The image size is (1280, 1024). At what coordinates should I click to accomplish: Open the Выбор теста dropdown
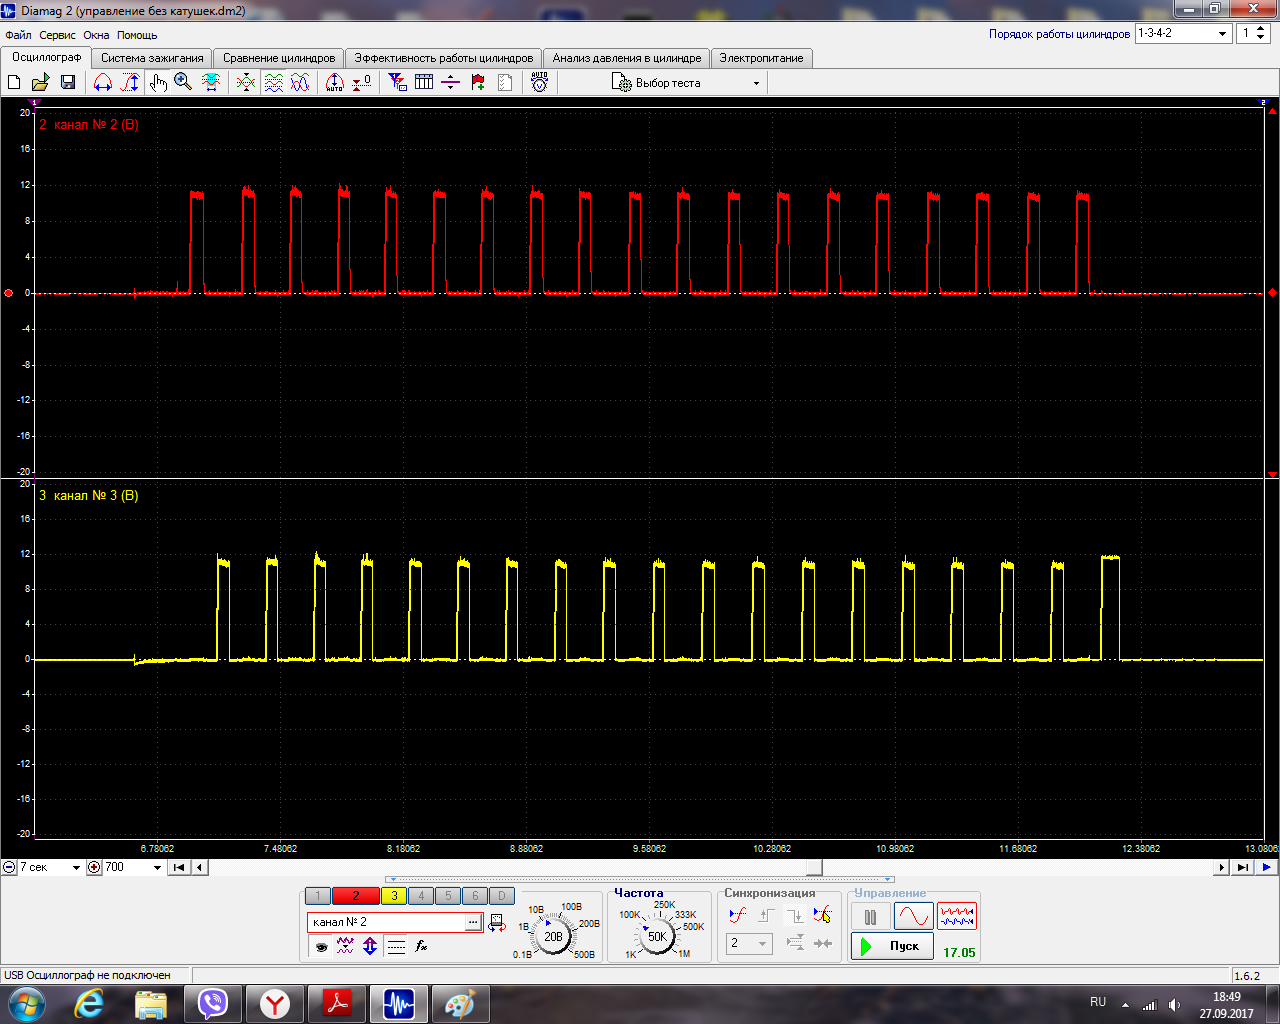(686, 83)
